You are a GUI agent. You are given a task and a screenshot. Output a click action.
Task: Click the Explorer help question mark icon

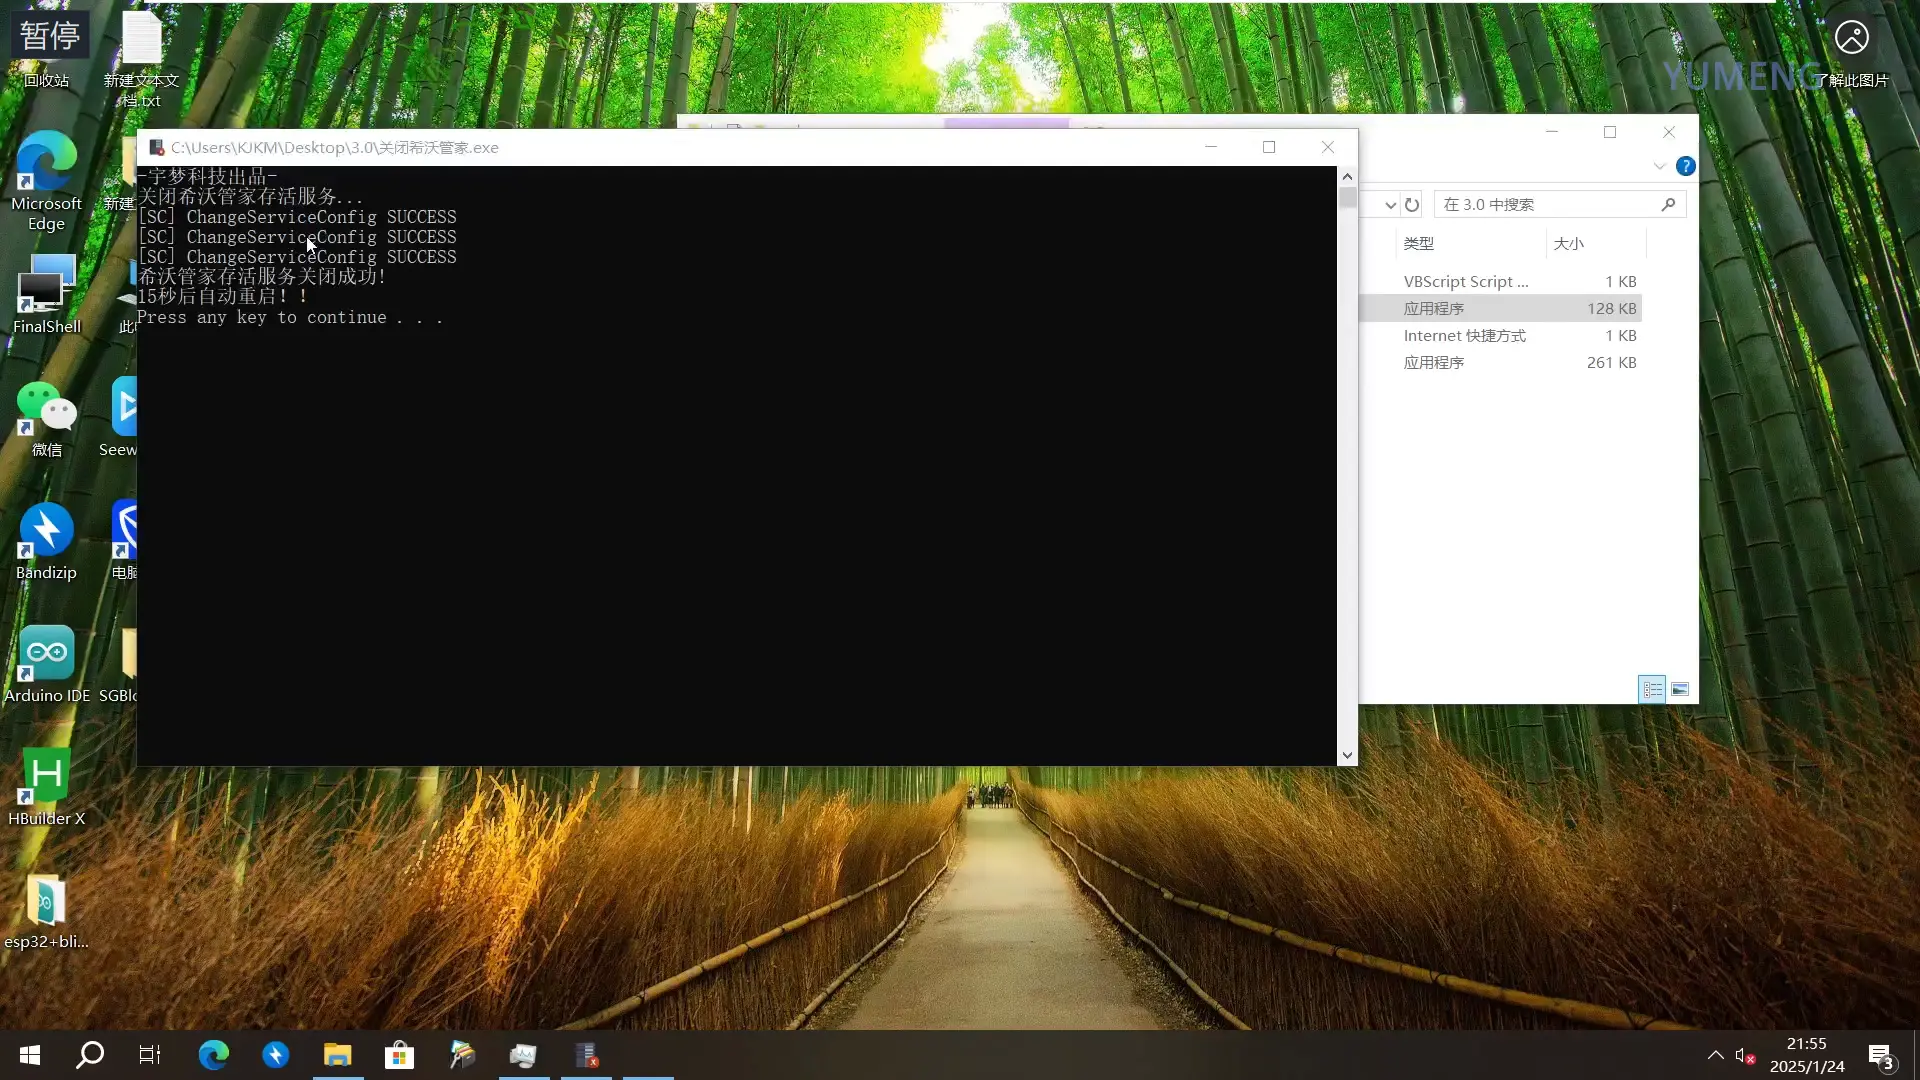(1685, 166)
